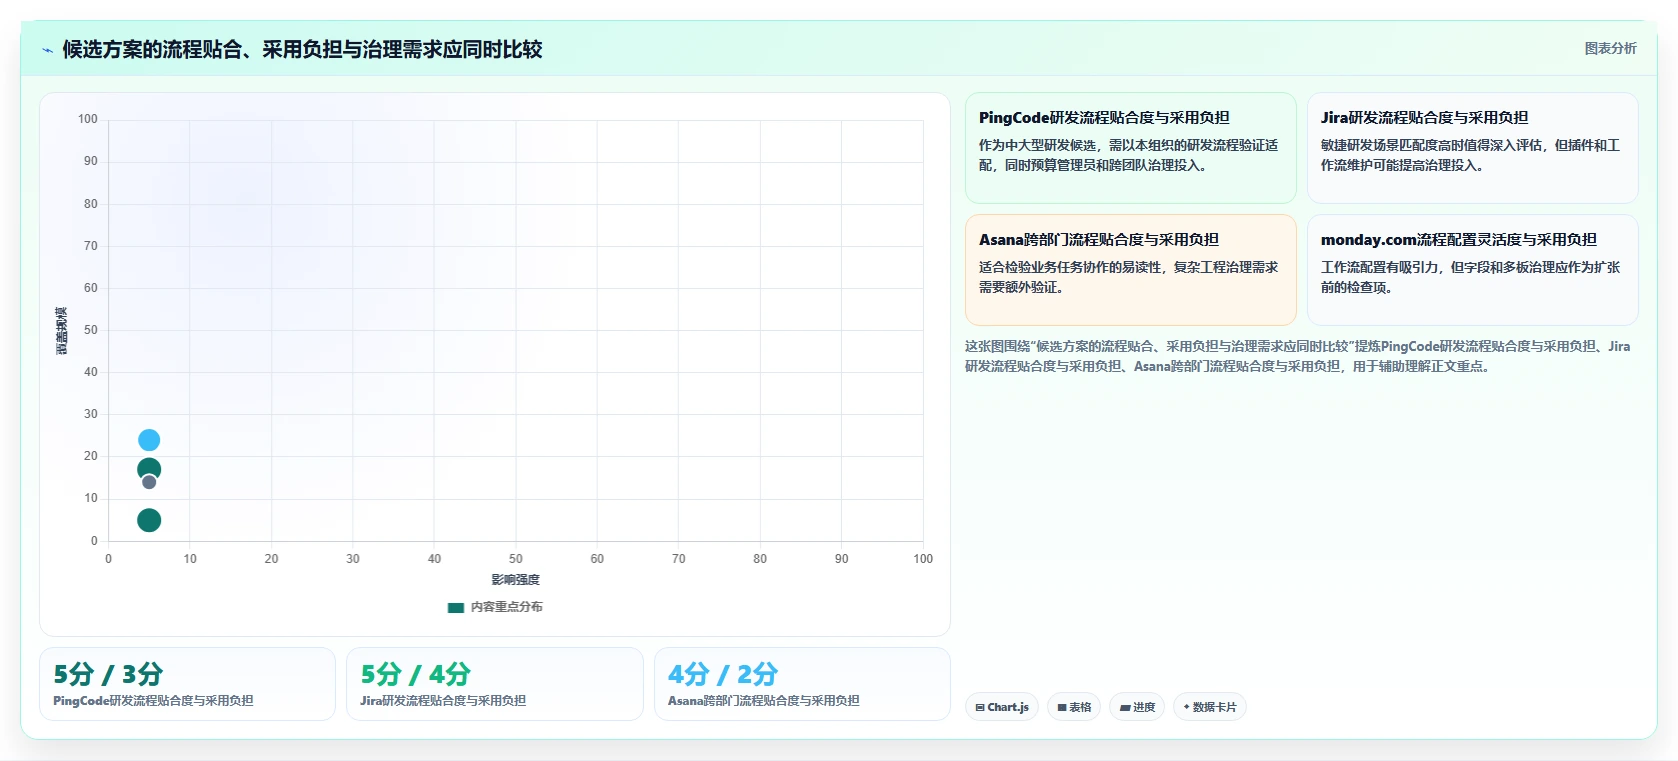Screen dimensions: 1678x761
Task: Open the Asana跨部门流程贴合度与采用负担 description card
Action: [1130, 270]
